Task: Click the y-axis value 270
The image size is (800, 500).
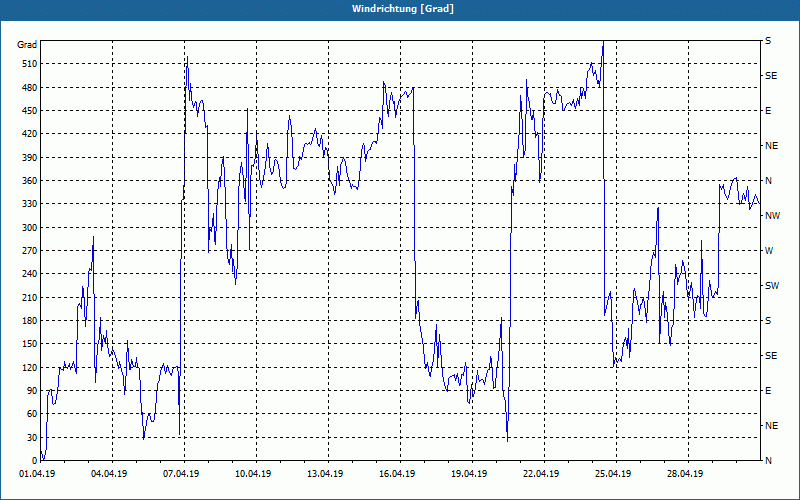Action: pyautogui.click(x=30, y=251)
